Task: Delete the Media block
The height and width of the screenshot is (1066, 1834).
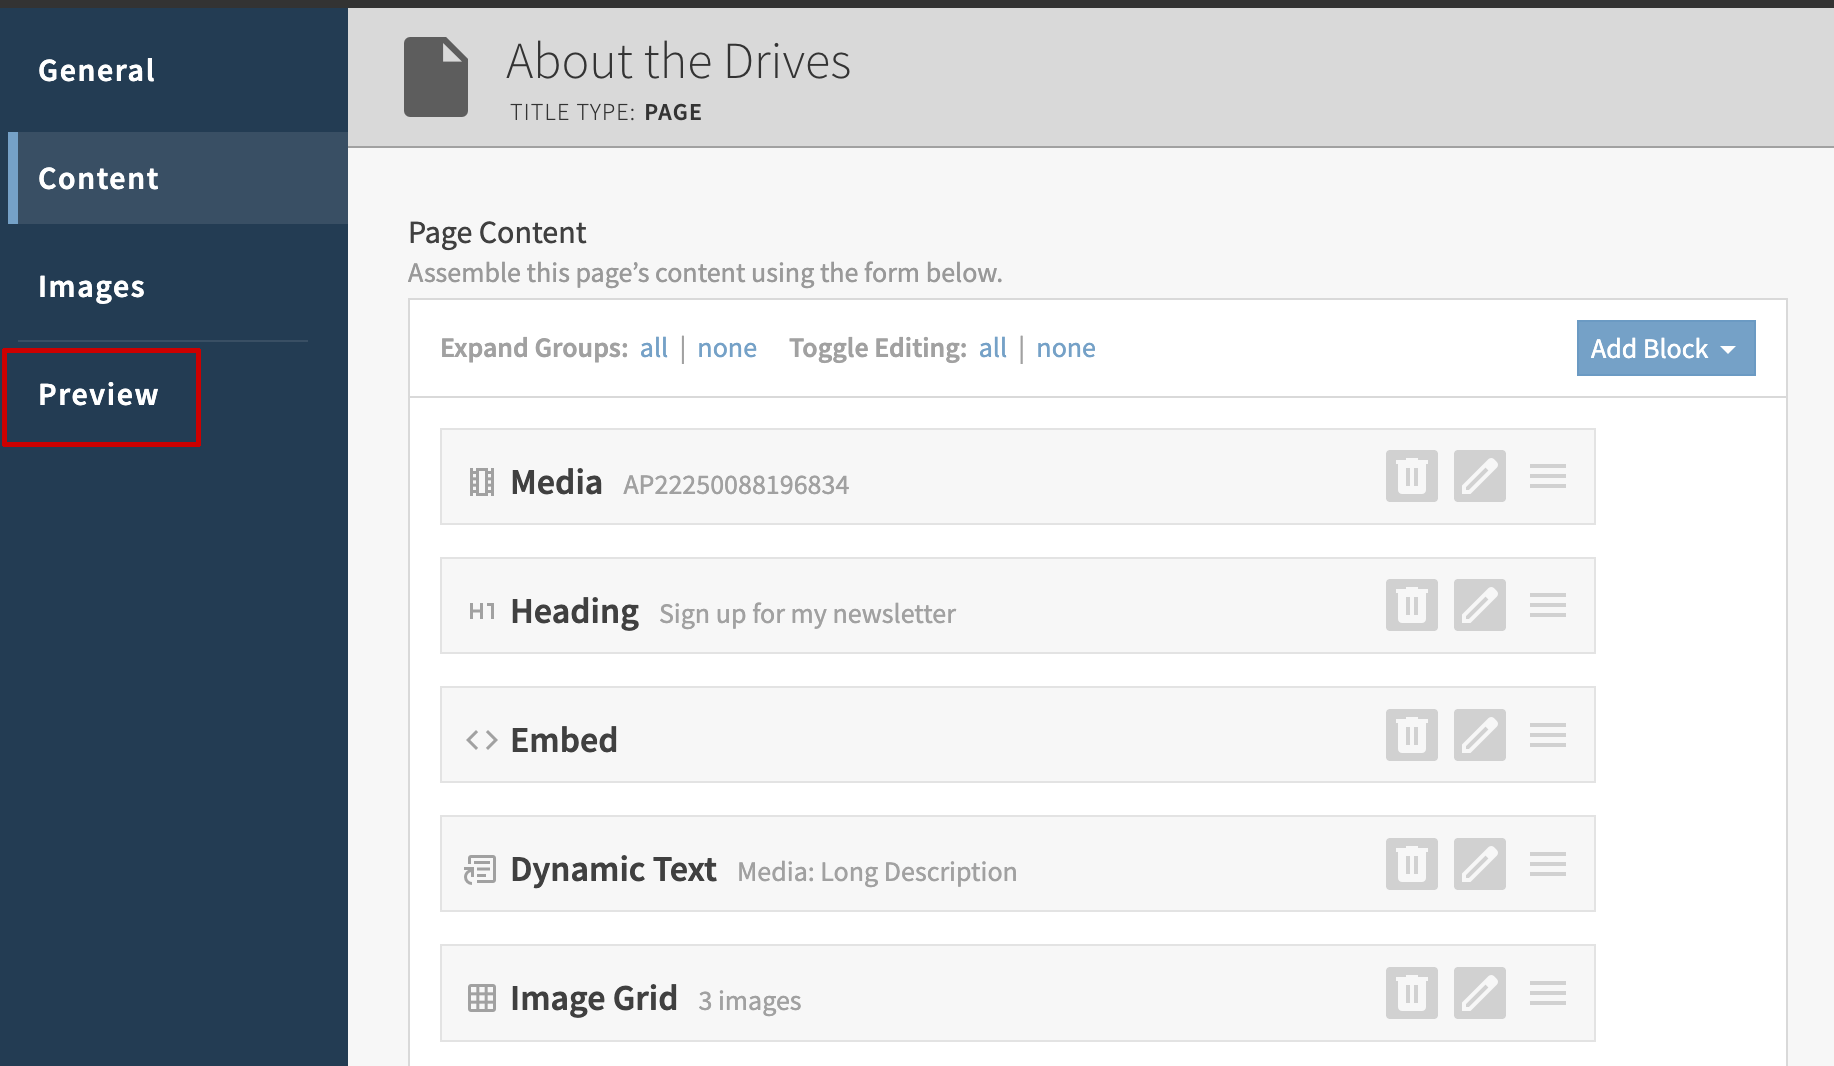Action: click(1411, 476)
